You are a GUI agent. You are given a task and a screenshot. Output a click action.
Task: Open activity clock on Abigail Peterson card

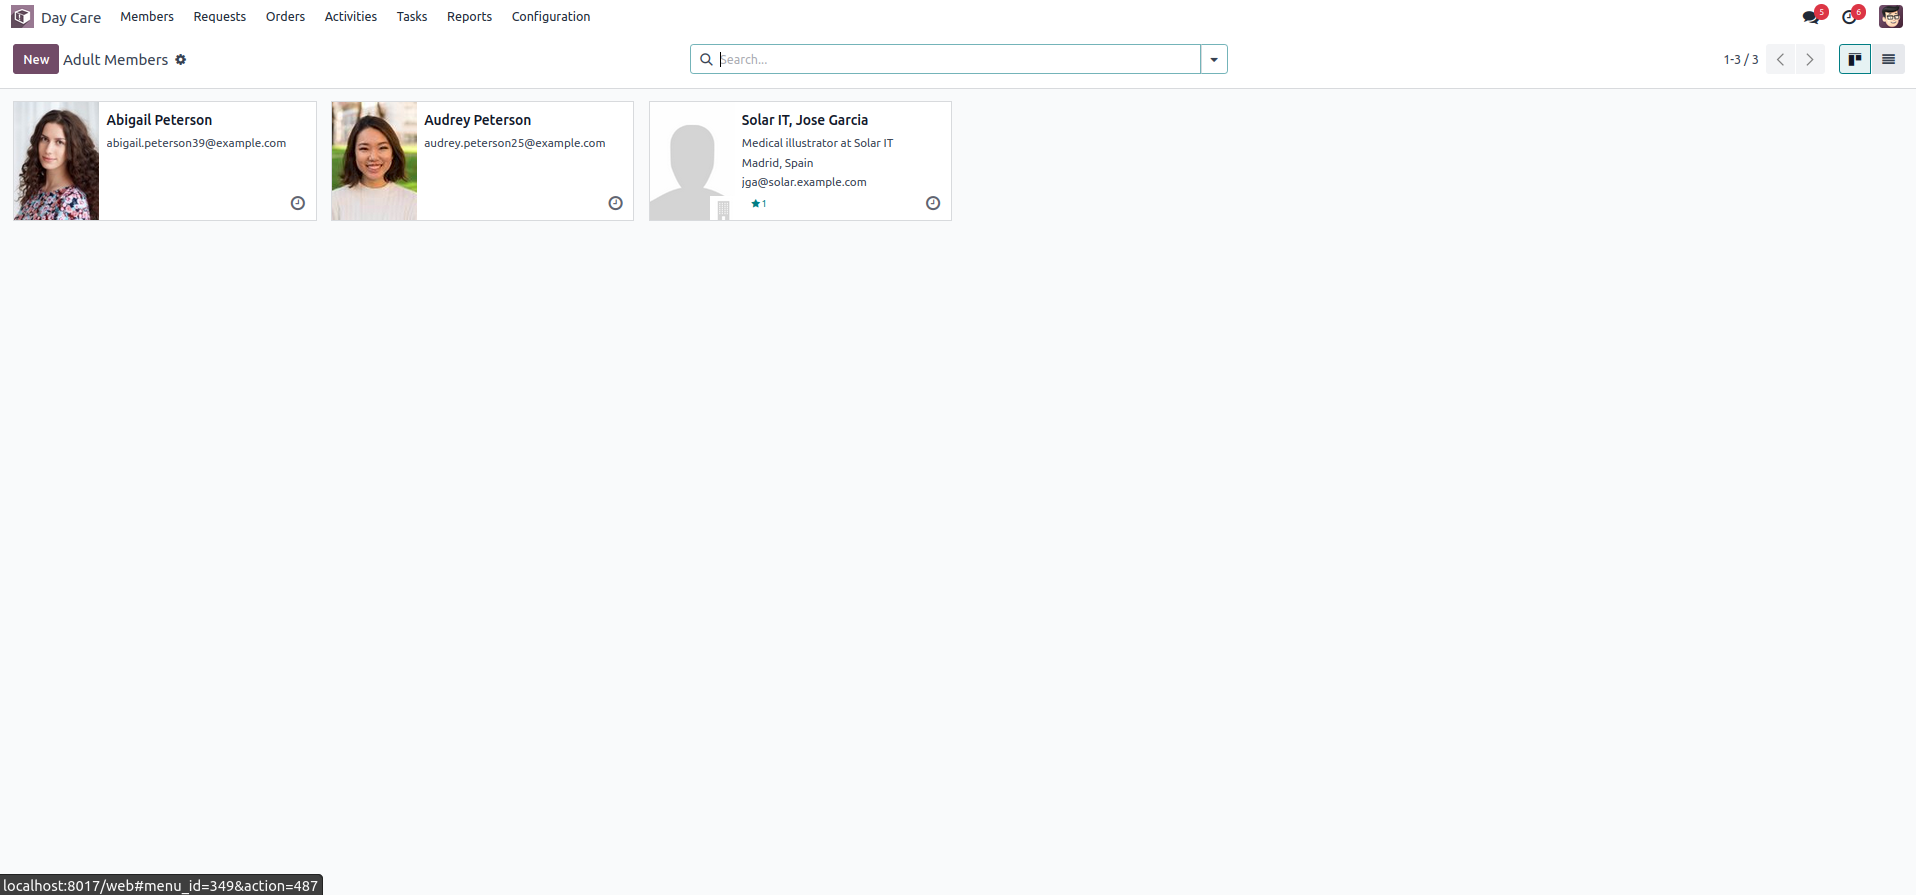298,203
